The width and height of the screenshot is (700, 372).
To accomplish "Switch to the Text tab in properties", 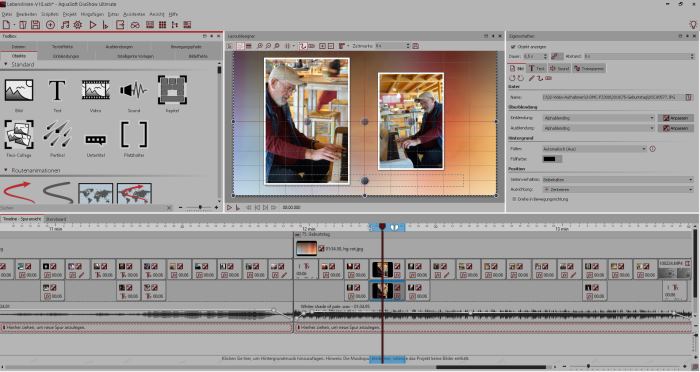I will pyautogui.click(x=537, y=68).
